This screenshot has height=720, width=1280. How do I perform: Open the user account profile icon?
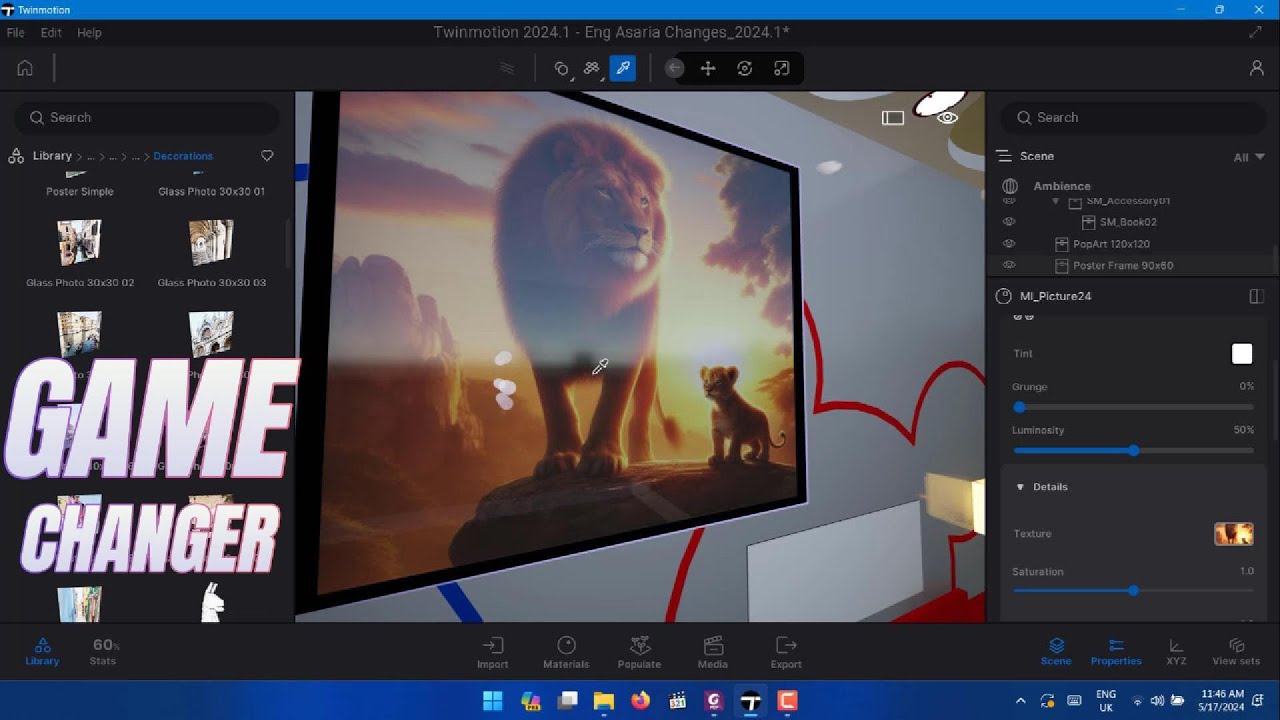1256,68
